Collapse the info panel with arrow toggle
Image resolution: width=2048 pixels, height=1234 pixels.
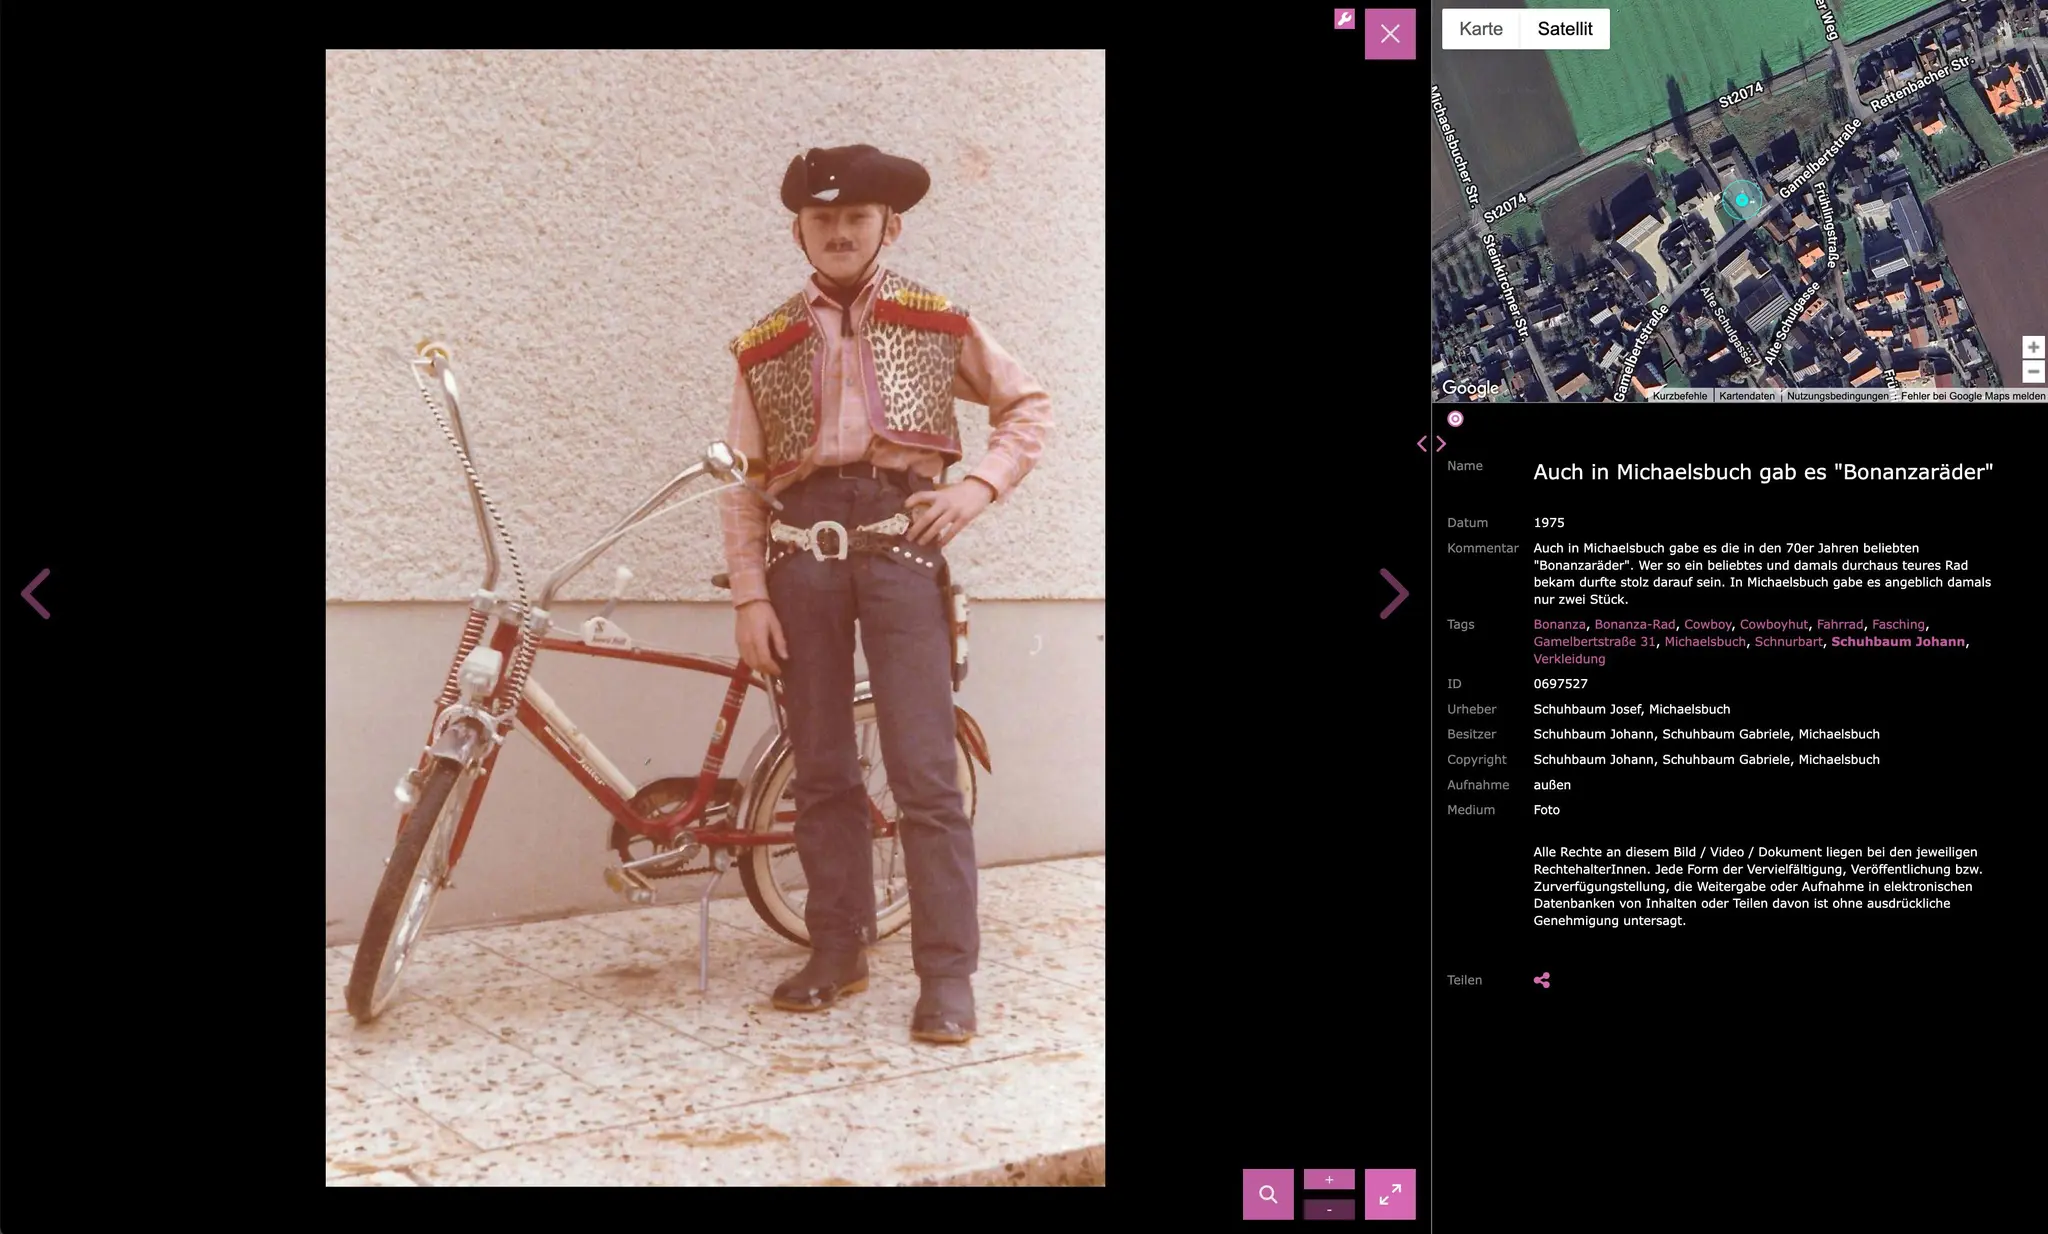point(1431,444)
